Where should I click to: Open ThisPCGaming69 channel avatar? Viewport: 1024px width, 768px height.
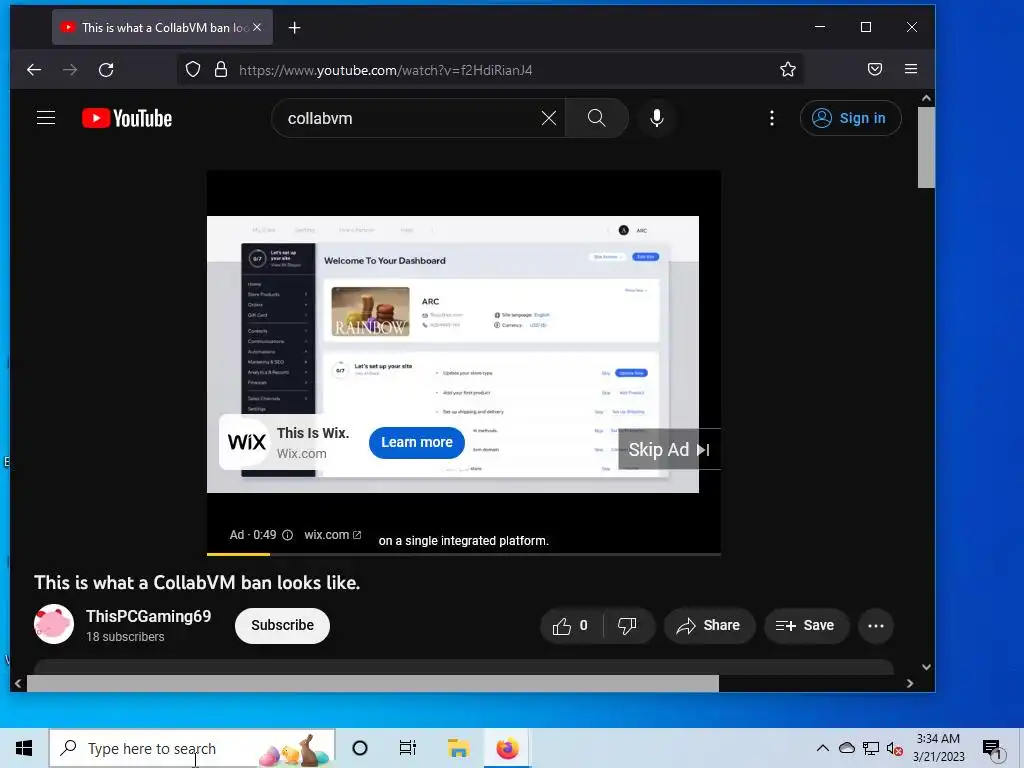pos(54,624)
